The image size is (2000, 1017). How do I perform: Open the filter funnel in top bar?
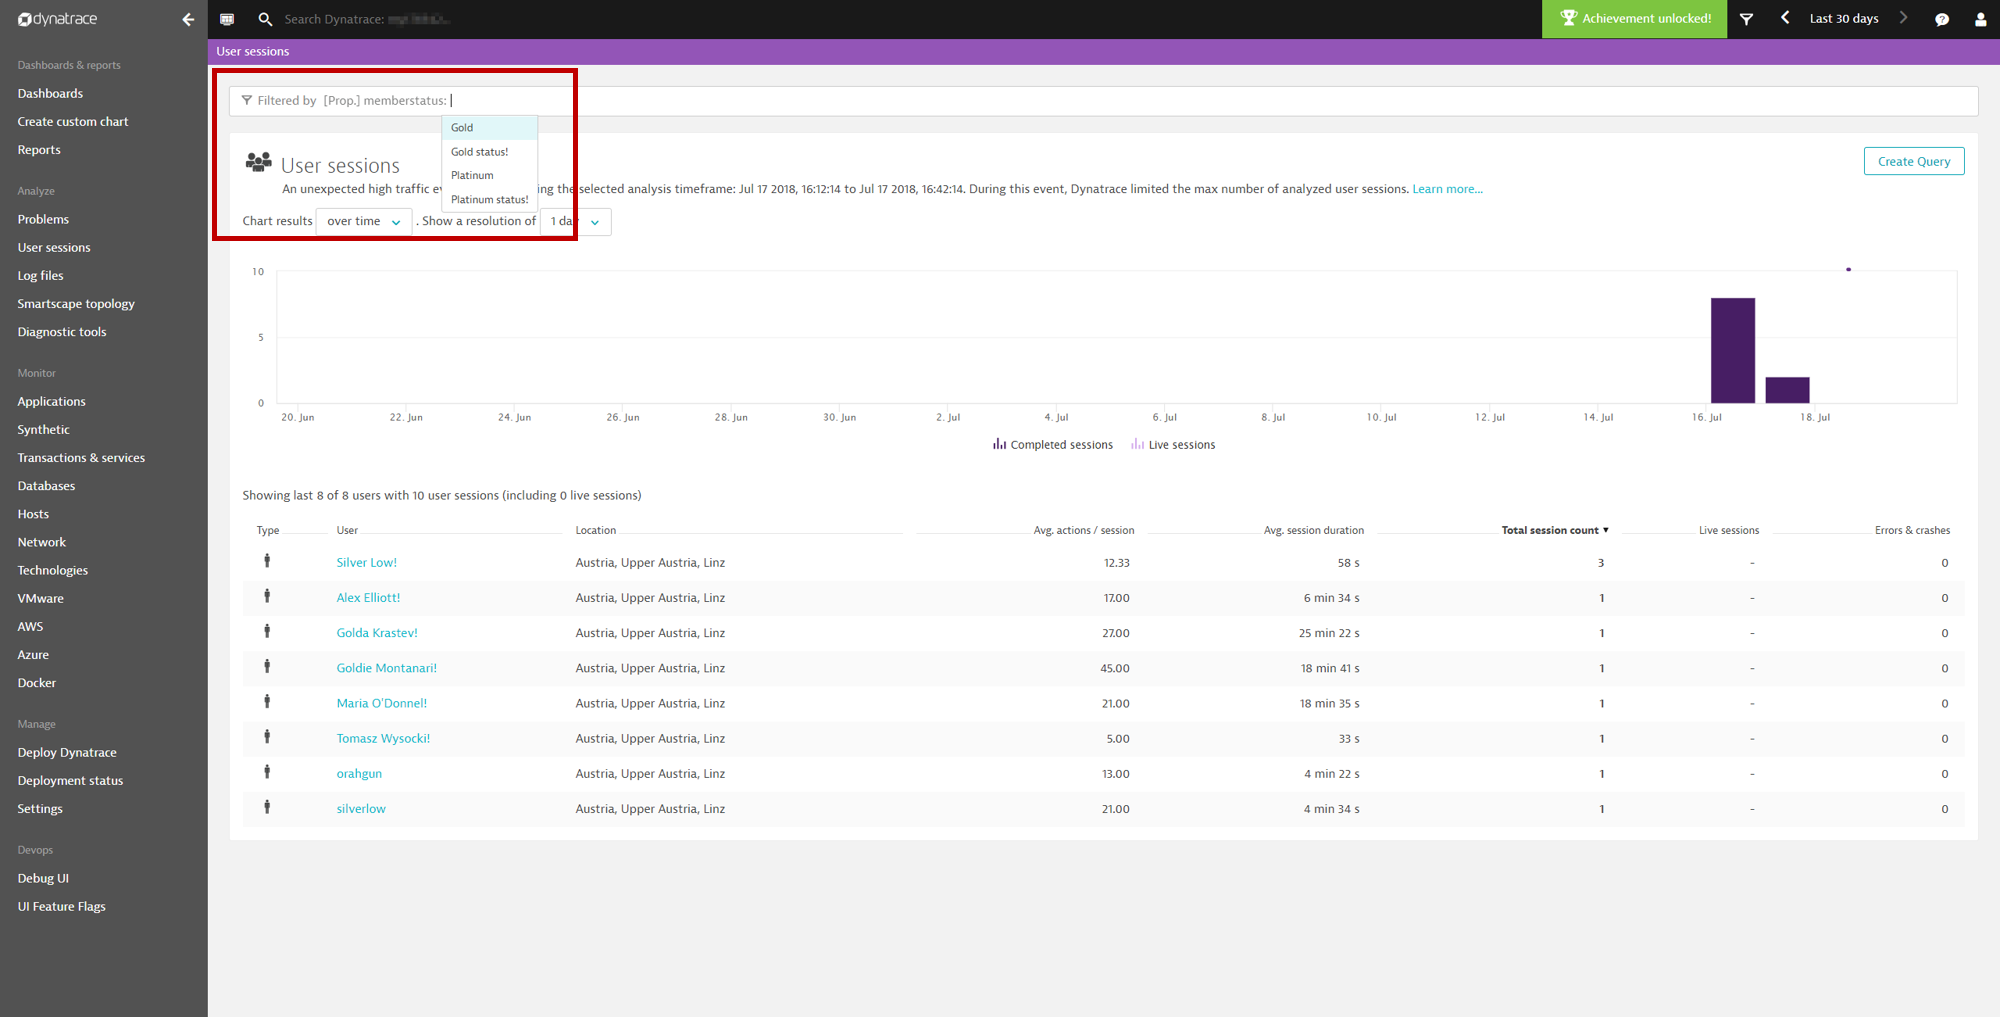coord(1746,19)
